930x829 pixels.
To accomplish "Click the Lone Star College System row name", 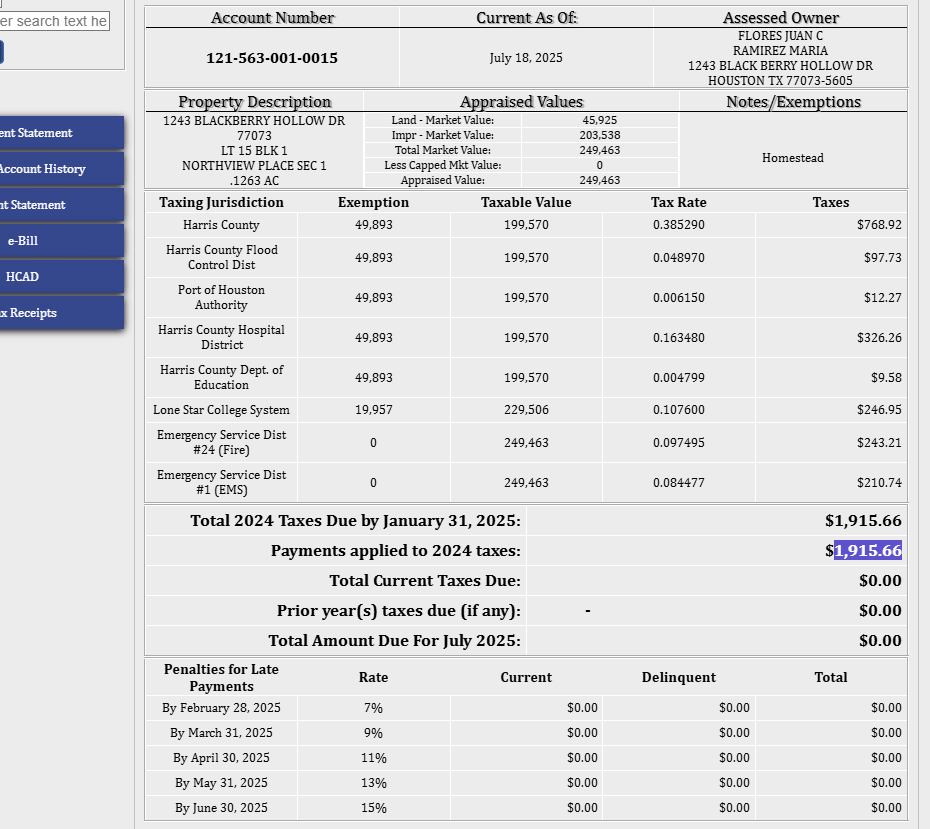I will (221, 410).
